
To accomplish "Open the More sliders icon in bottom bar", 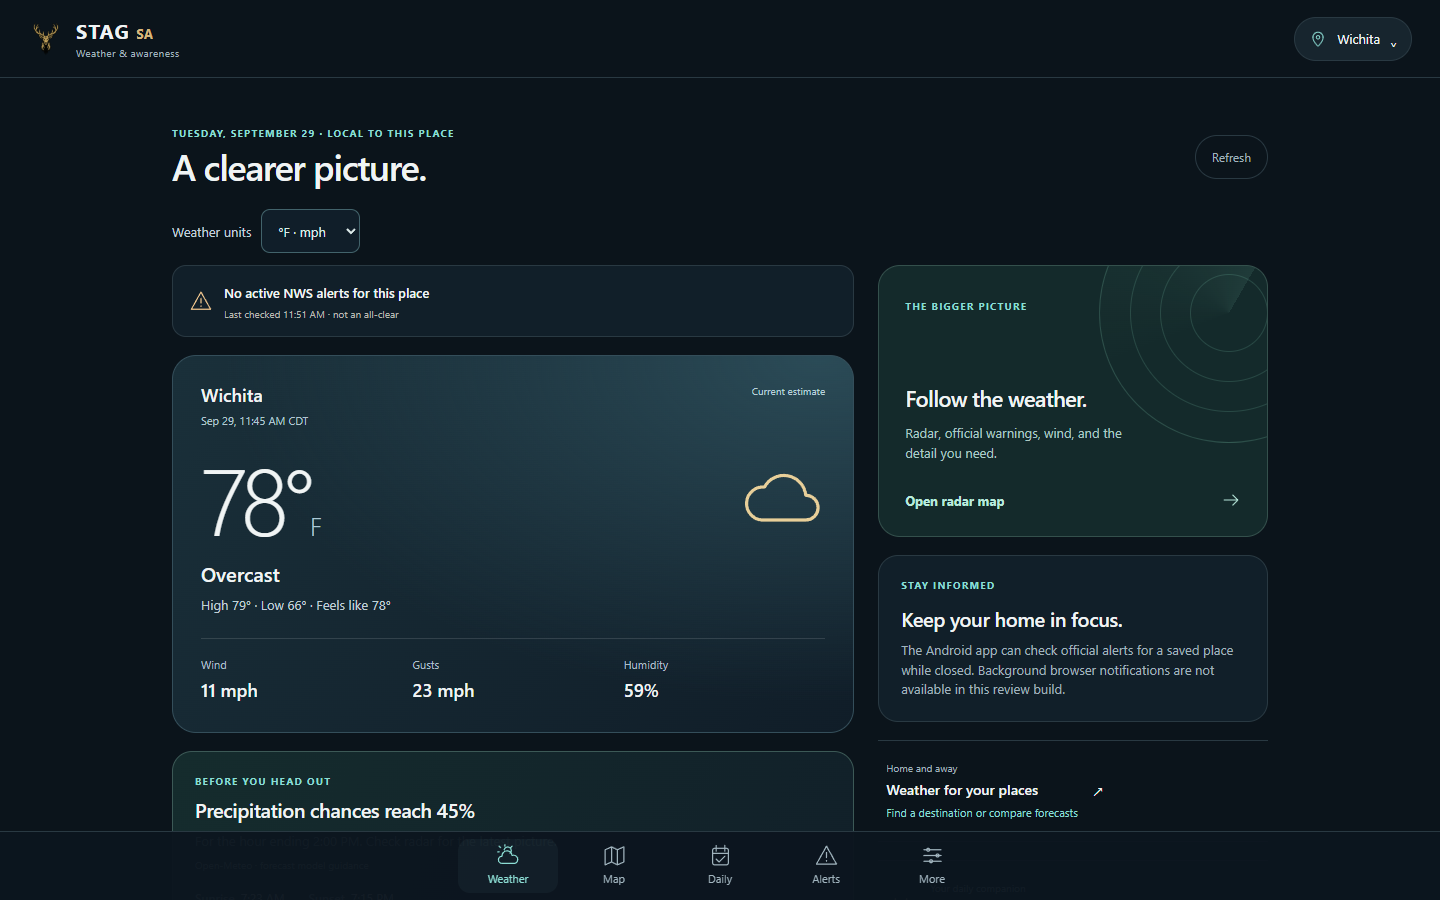I will click(932, 855).
